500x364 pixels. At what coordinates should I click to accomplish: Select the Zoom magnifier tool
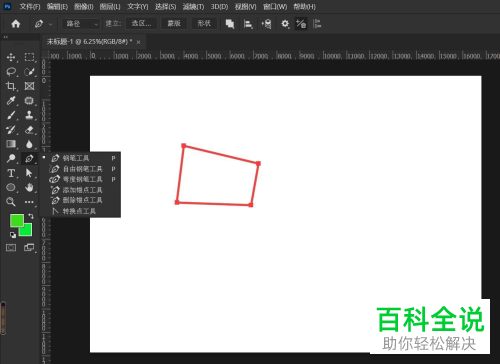coord(11,202)
